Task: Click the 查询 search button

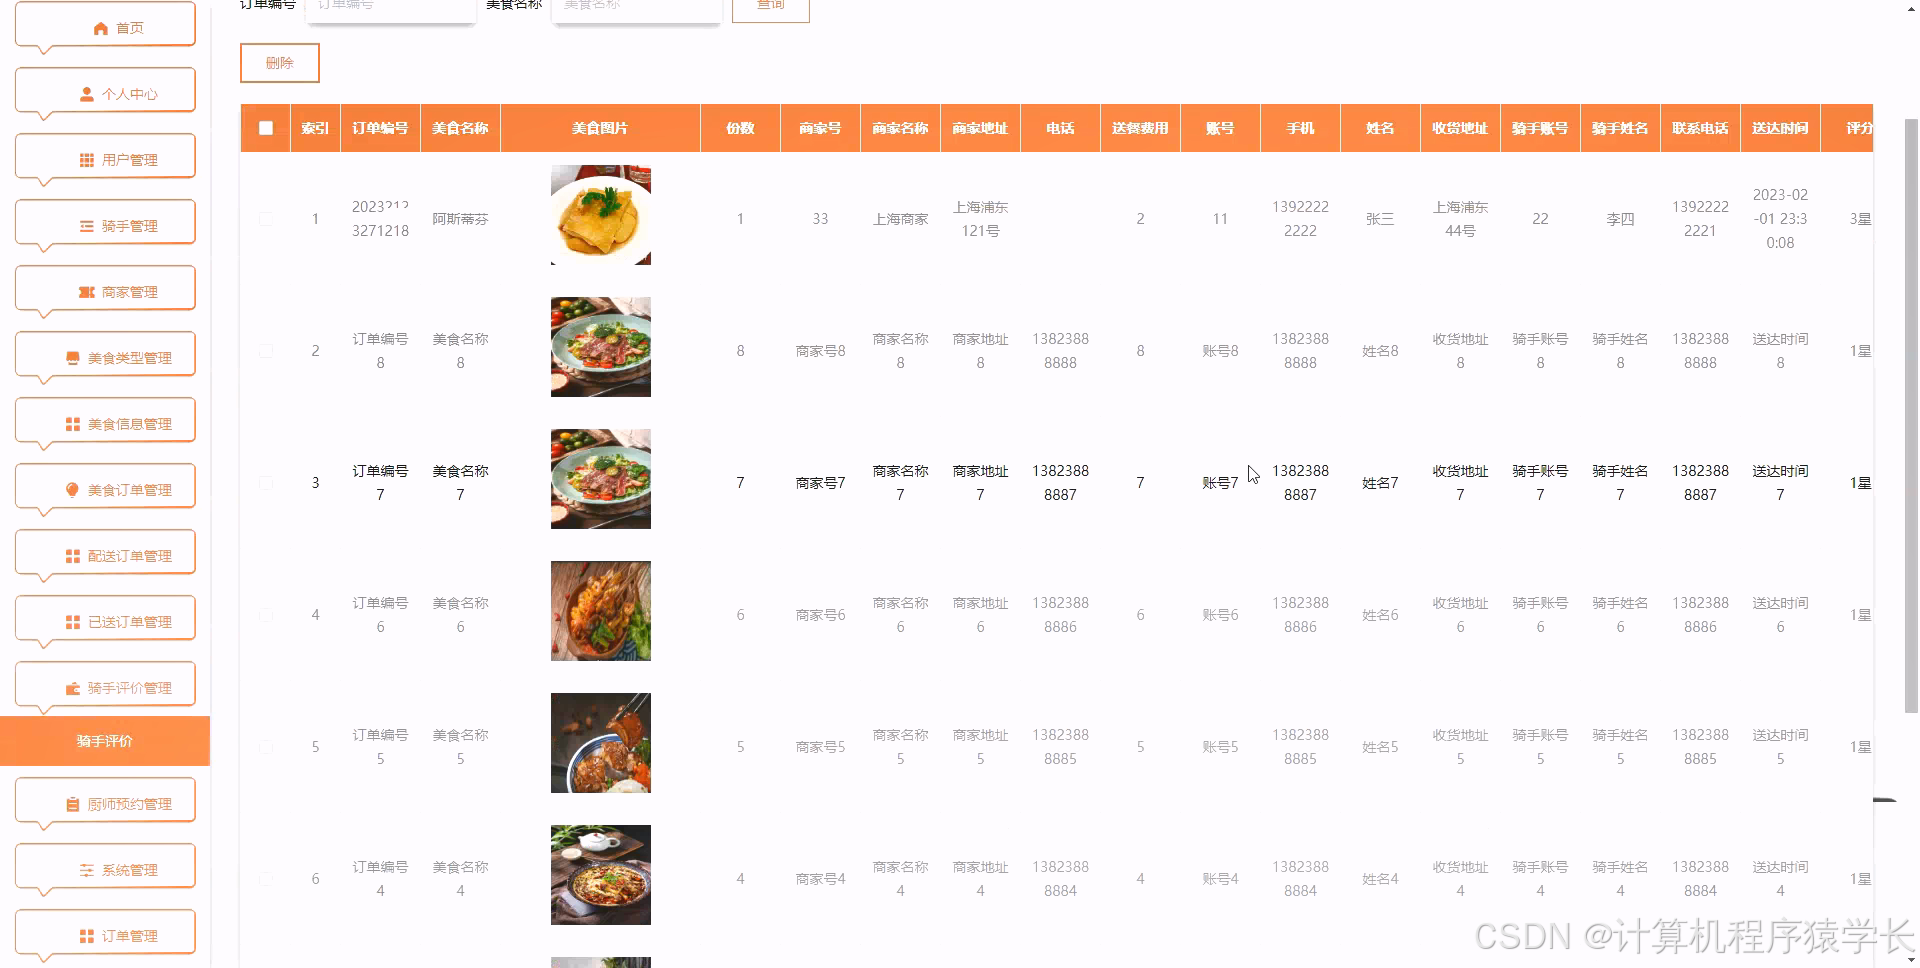Action: 771,8
